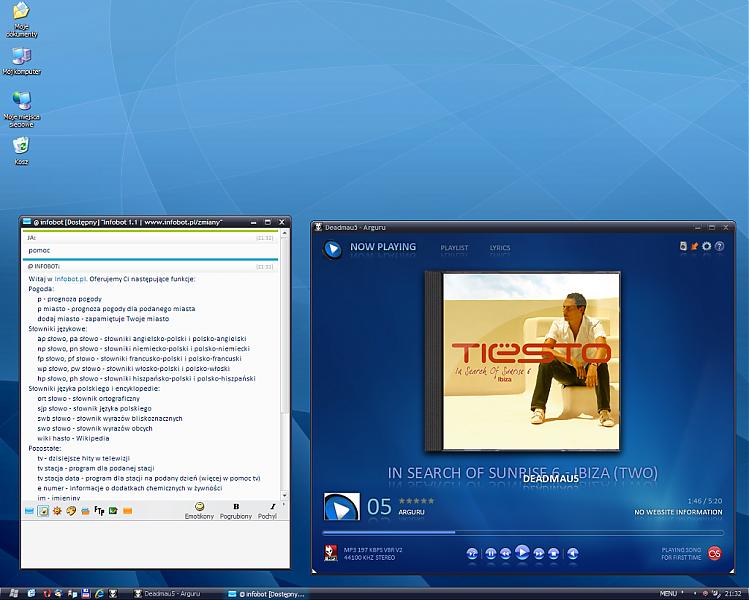
Task: Open the Moje dokumenty desktop icon
Action: tap(21, 20)
